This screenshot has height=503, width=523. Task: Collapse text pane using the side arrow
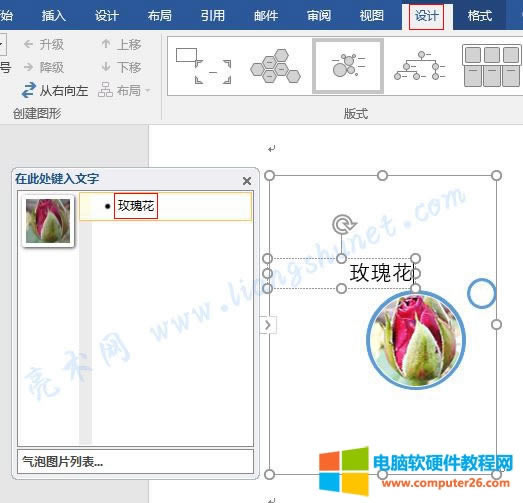(x=268, y=325)
